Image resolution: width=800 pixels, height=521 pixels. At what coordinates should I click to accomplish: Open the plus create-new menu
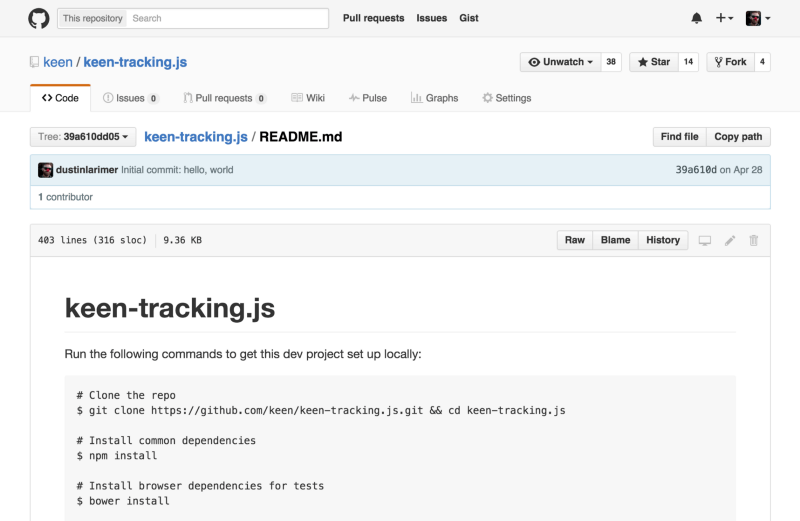[724, 18]
